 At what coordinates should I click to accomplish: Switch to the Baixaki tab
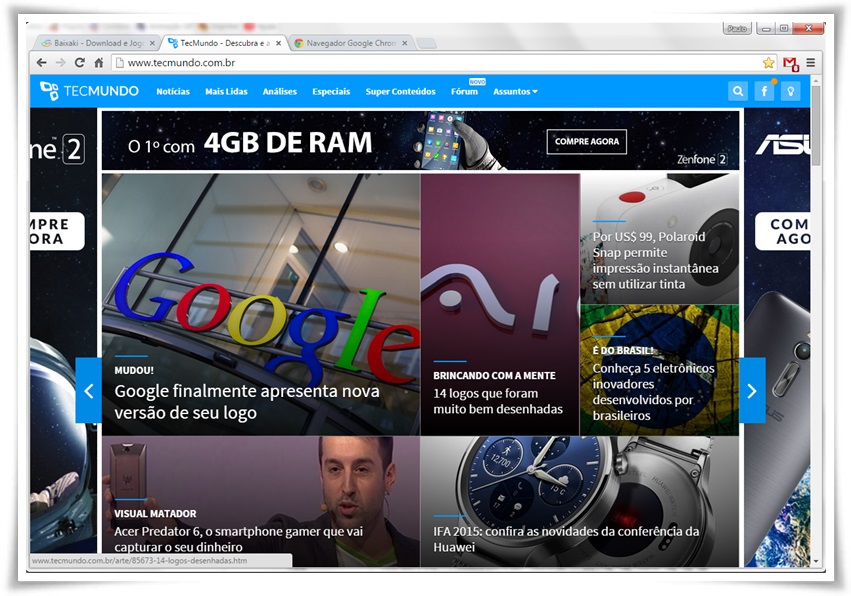click(x=98, y=43)
